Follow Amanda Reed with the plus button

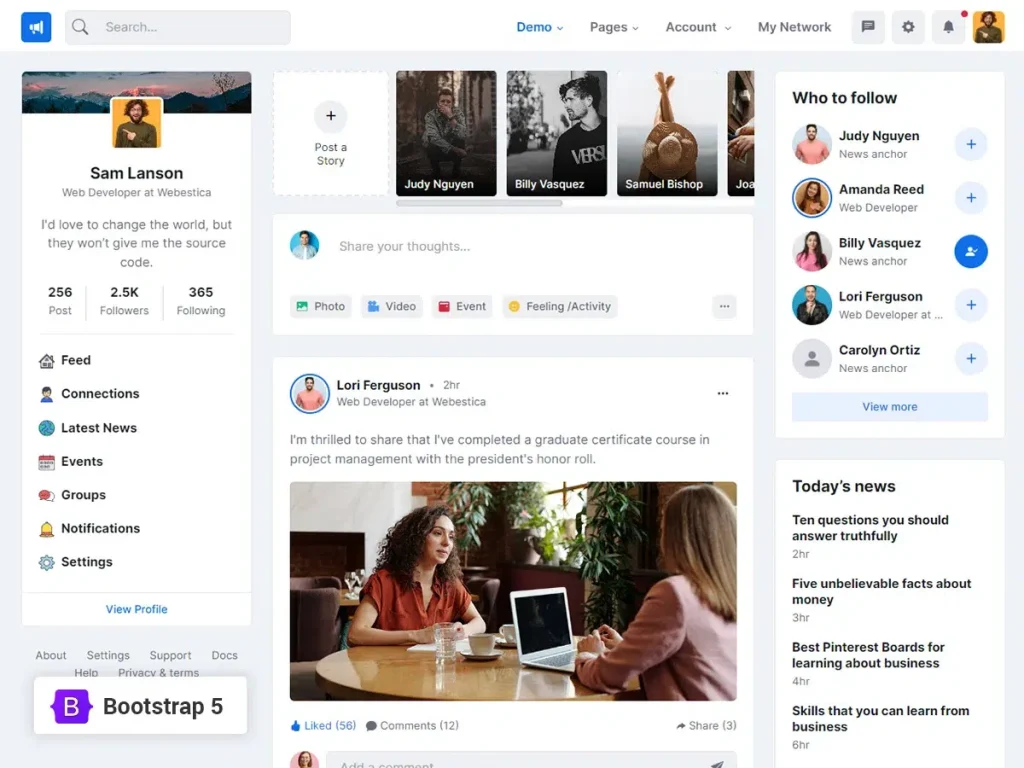pos(970,197)
